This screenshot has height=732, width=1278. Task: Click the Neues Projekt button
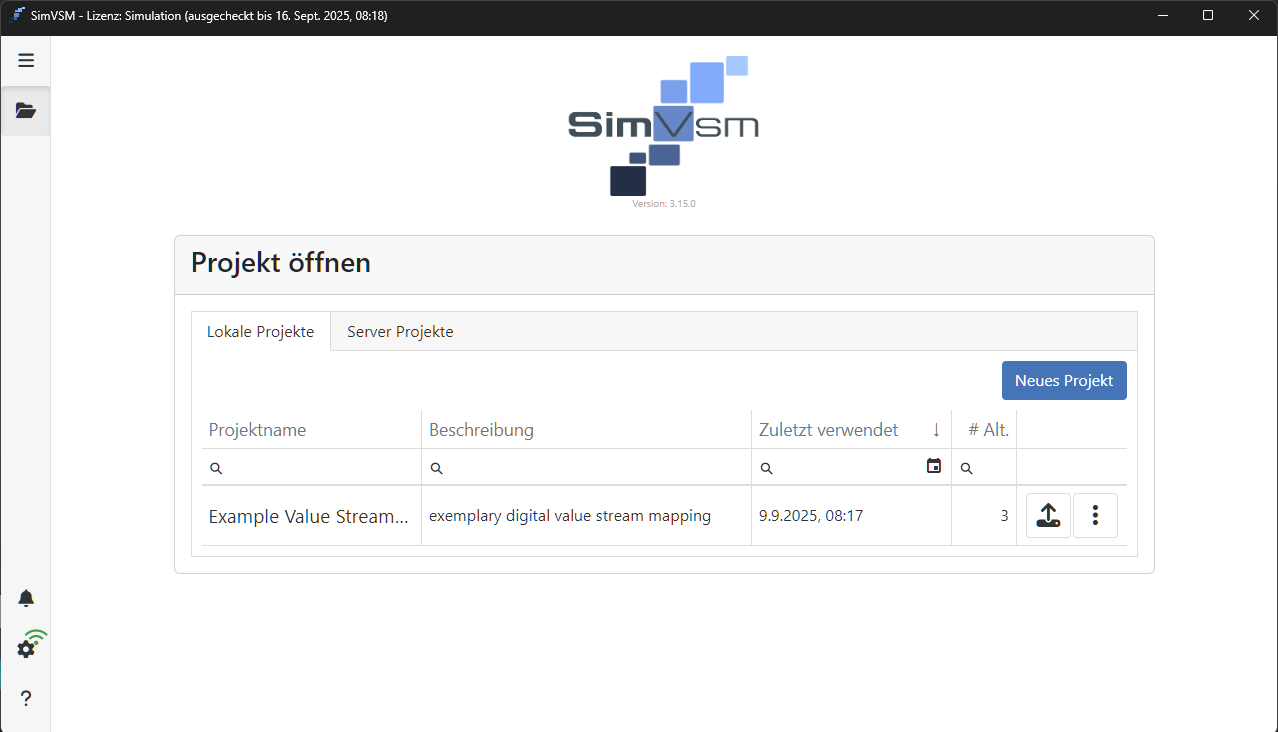pyautogui.click(x=1064, y=381)
